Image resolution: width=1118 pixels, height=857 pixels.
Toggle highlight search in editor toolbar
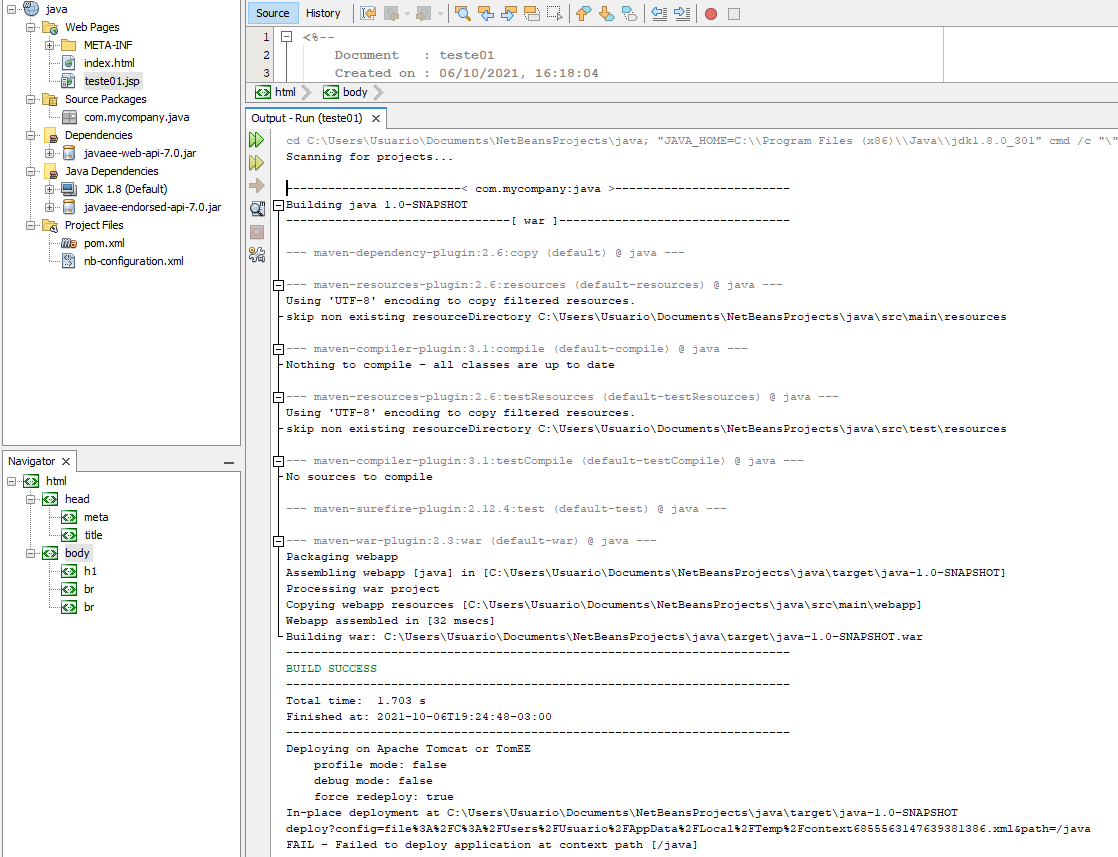click(532, 14)
